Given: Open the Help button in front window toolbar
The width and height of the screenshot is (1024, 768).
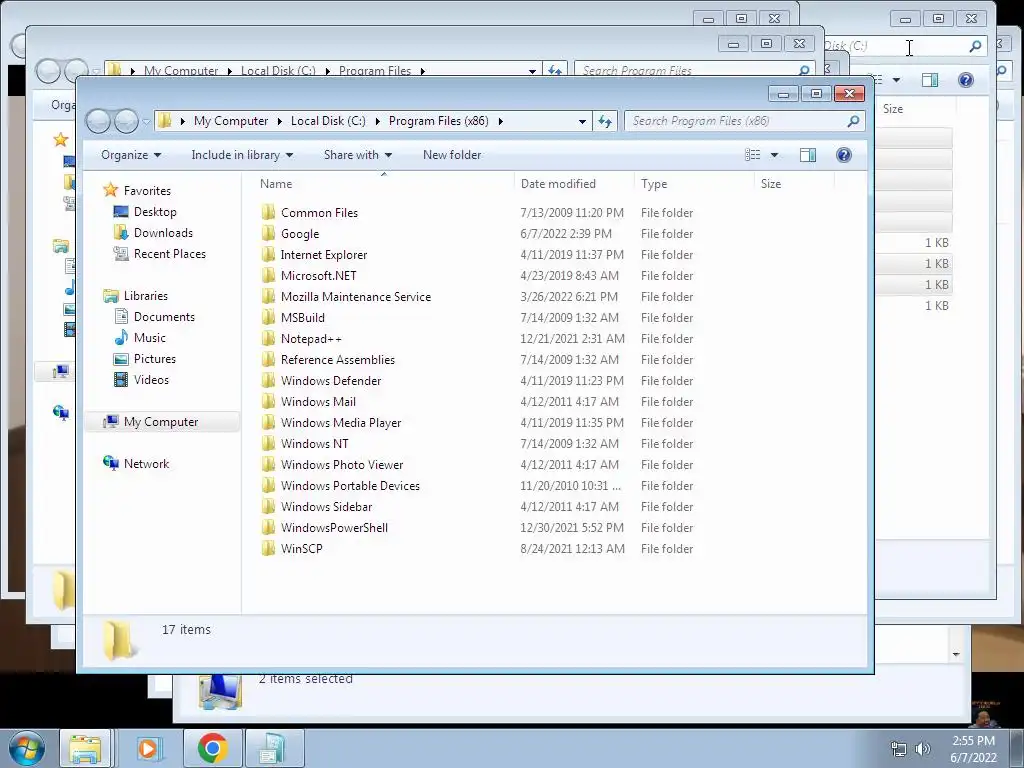Looking at the screenshot, I should click(844, 155).
